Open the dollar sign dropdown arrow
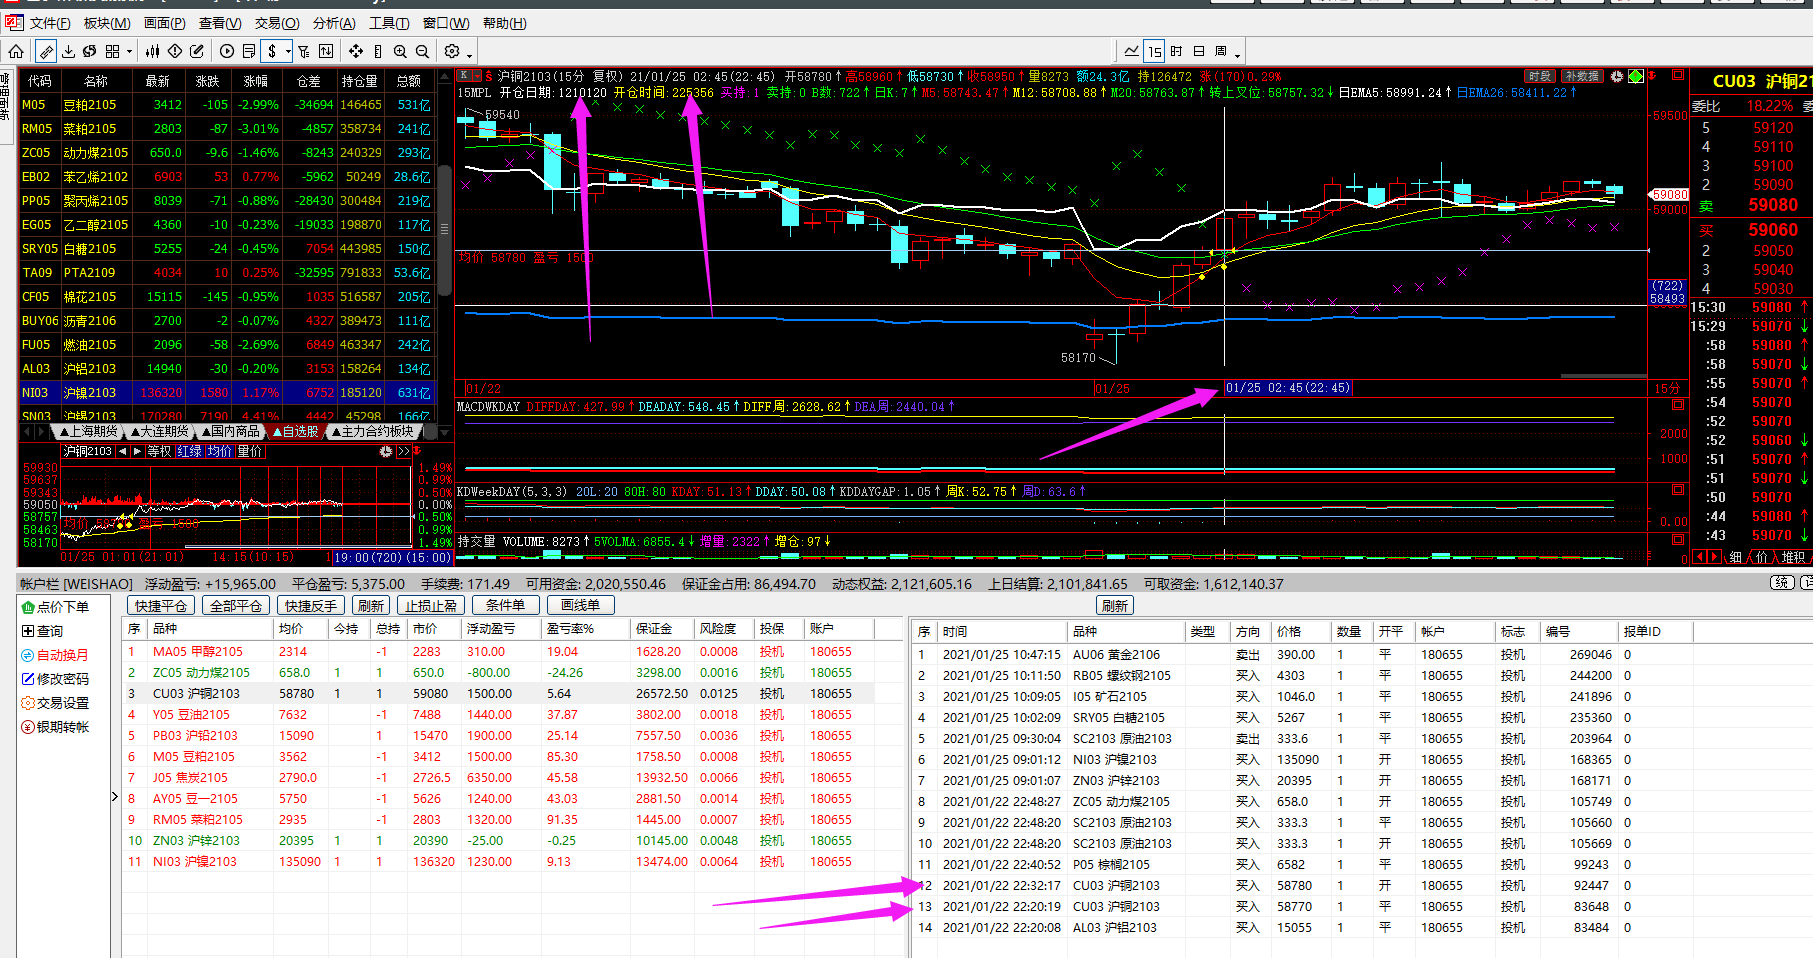The height and width of the screenshot is (958, 1813). click(288, 52)
